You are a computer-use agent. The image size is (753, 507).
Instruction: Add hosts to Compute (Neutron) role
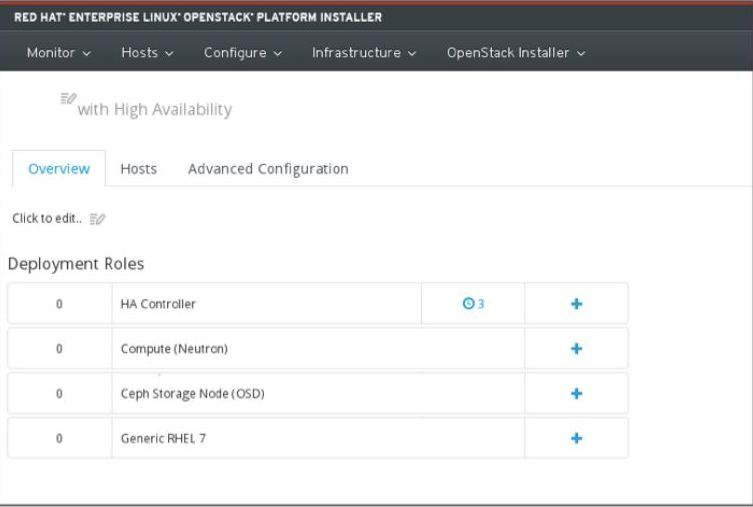coord(576,349)
